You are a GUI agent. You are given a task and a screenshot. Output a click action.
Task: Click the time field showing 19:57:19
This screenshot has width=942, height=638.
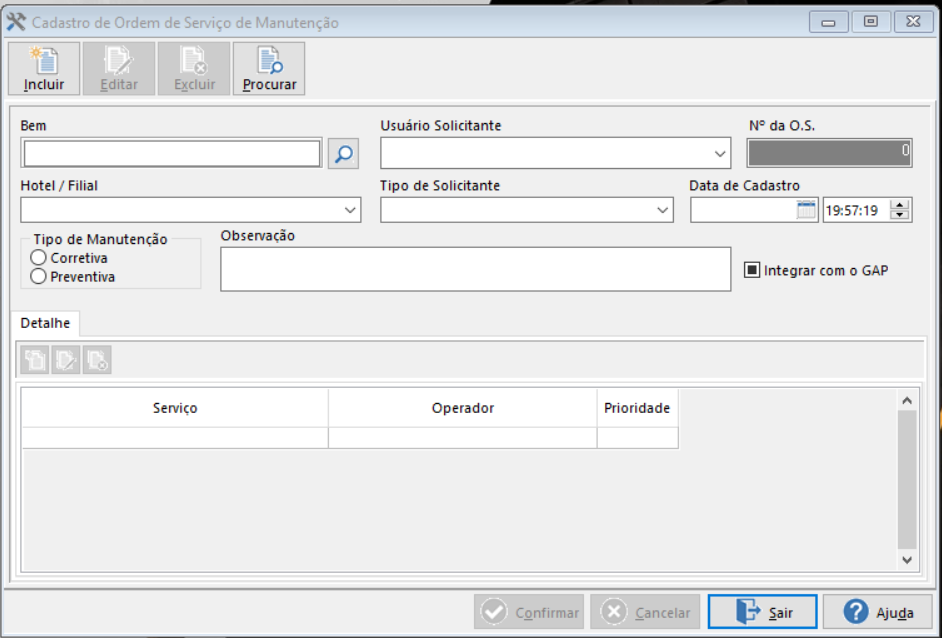tap(856, 210)
